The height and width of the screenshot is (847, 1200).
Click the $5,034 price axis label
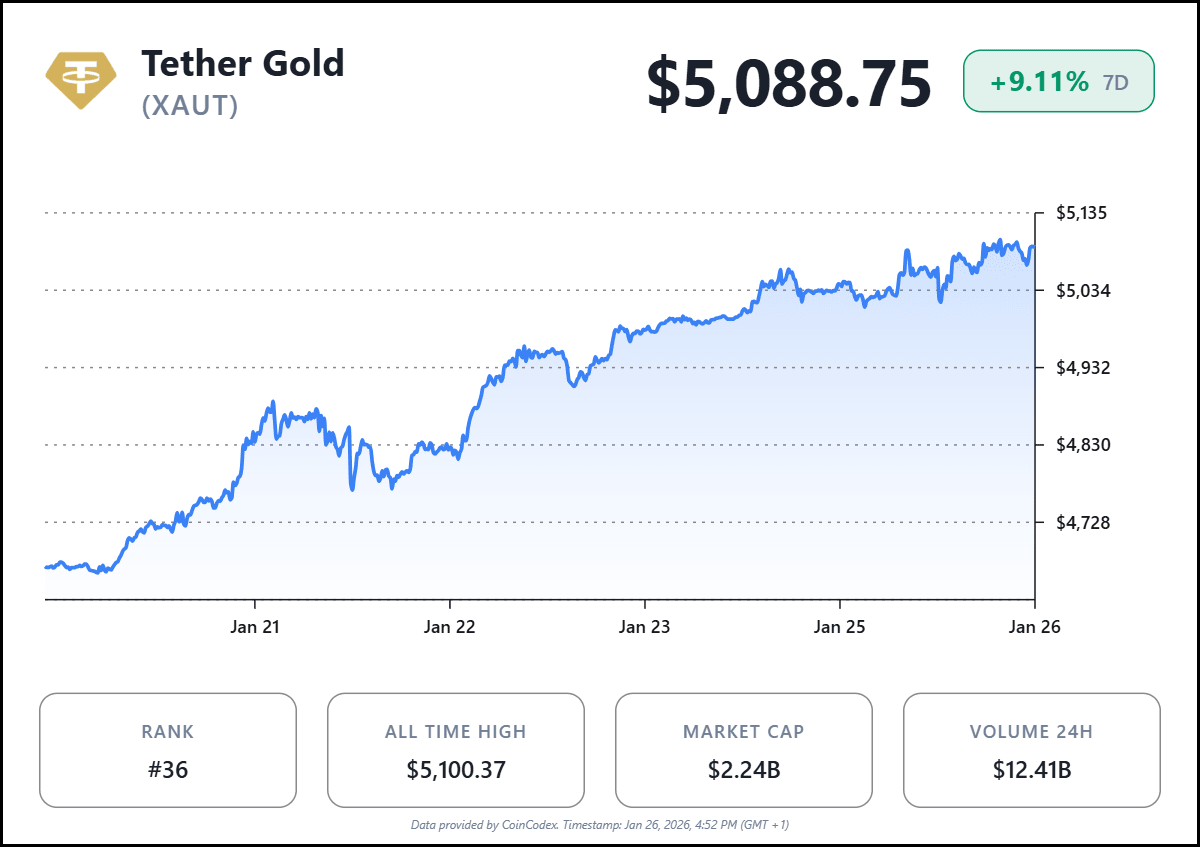tap(1082, 291)
